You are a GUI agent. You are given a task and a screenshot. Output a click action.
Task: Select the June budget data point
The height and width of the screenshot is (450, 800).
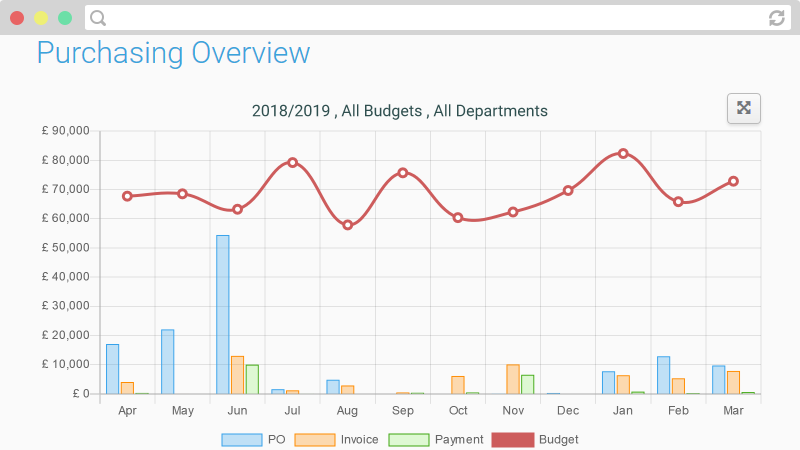coord(237,210)
